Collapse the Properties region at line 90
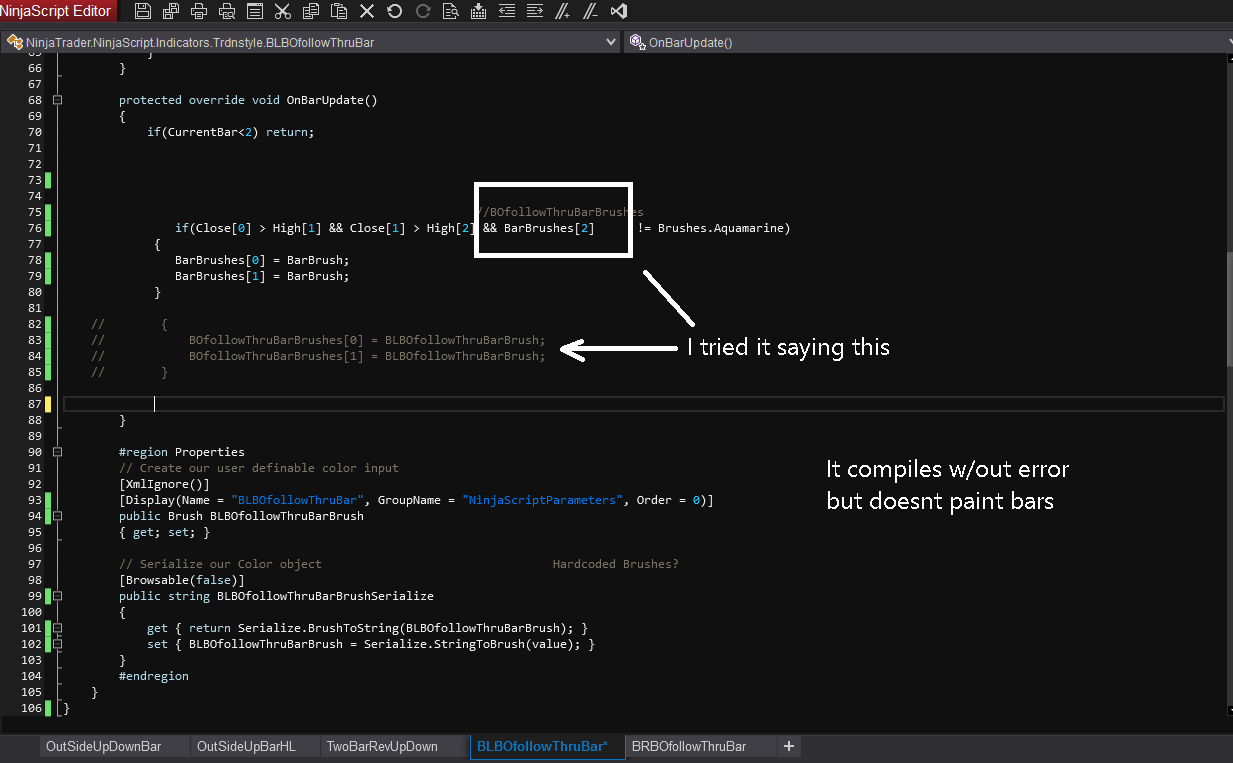 pyautogui.click(x=57, y=452)
